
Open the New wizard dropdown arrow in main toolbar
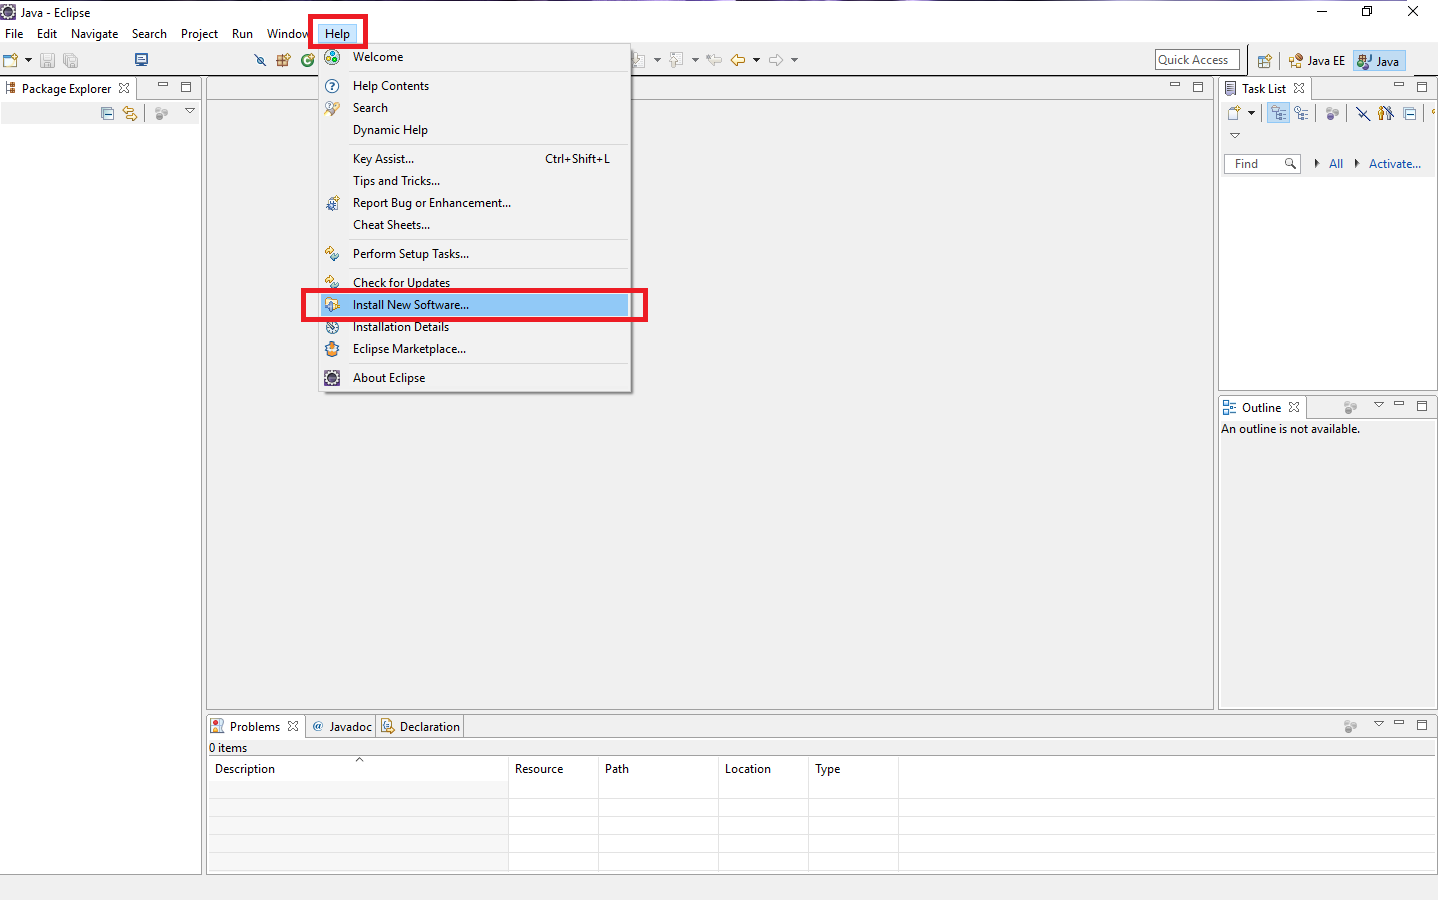[28, 60]
